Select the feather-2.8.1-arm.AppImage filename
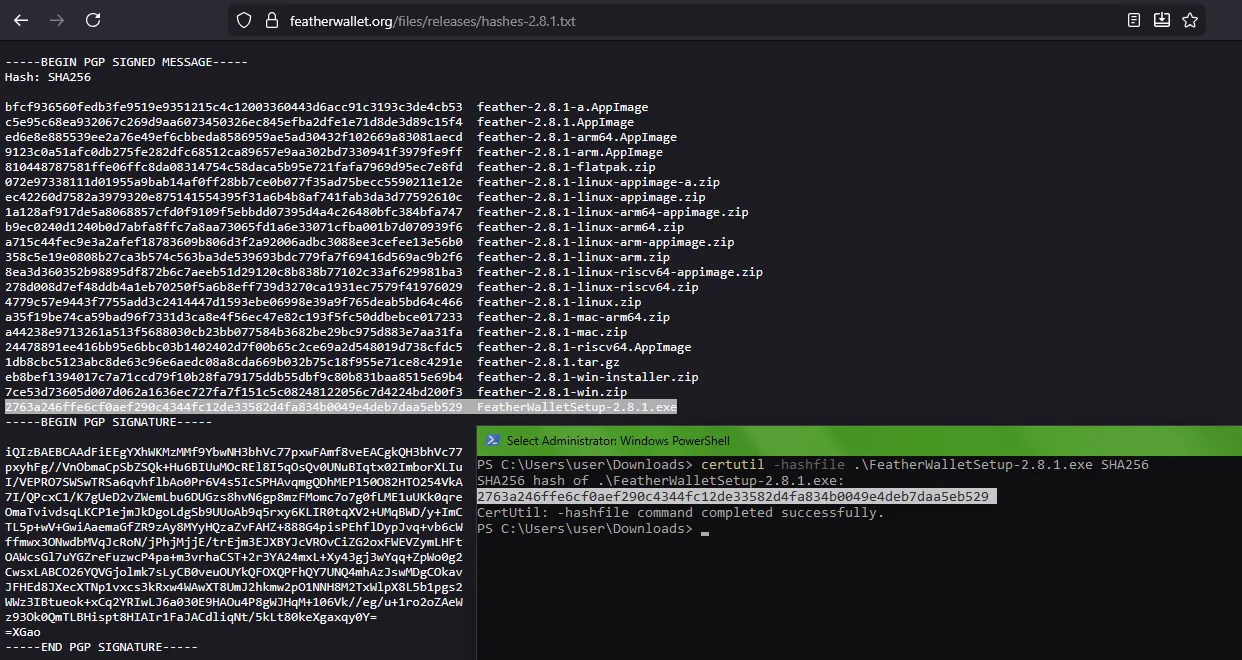The width and height of the screenshot is (1242, 660). click(x=570, y=152)
